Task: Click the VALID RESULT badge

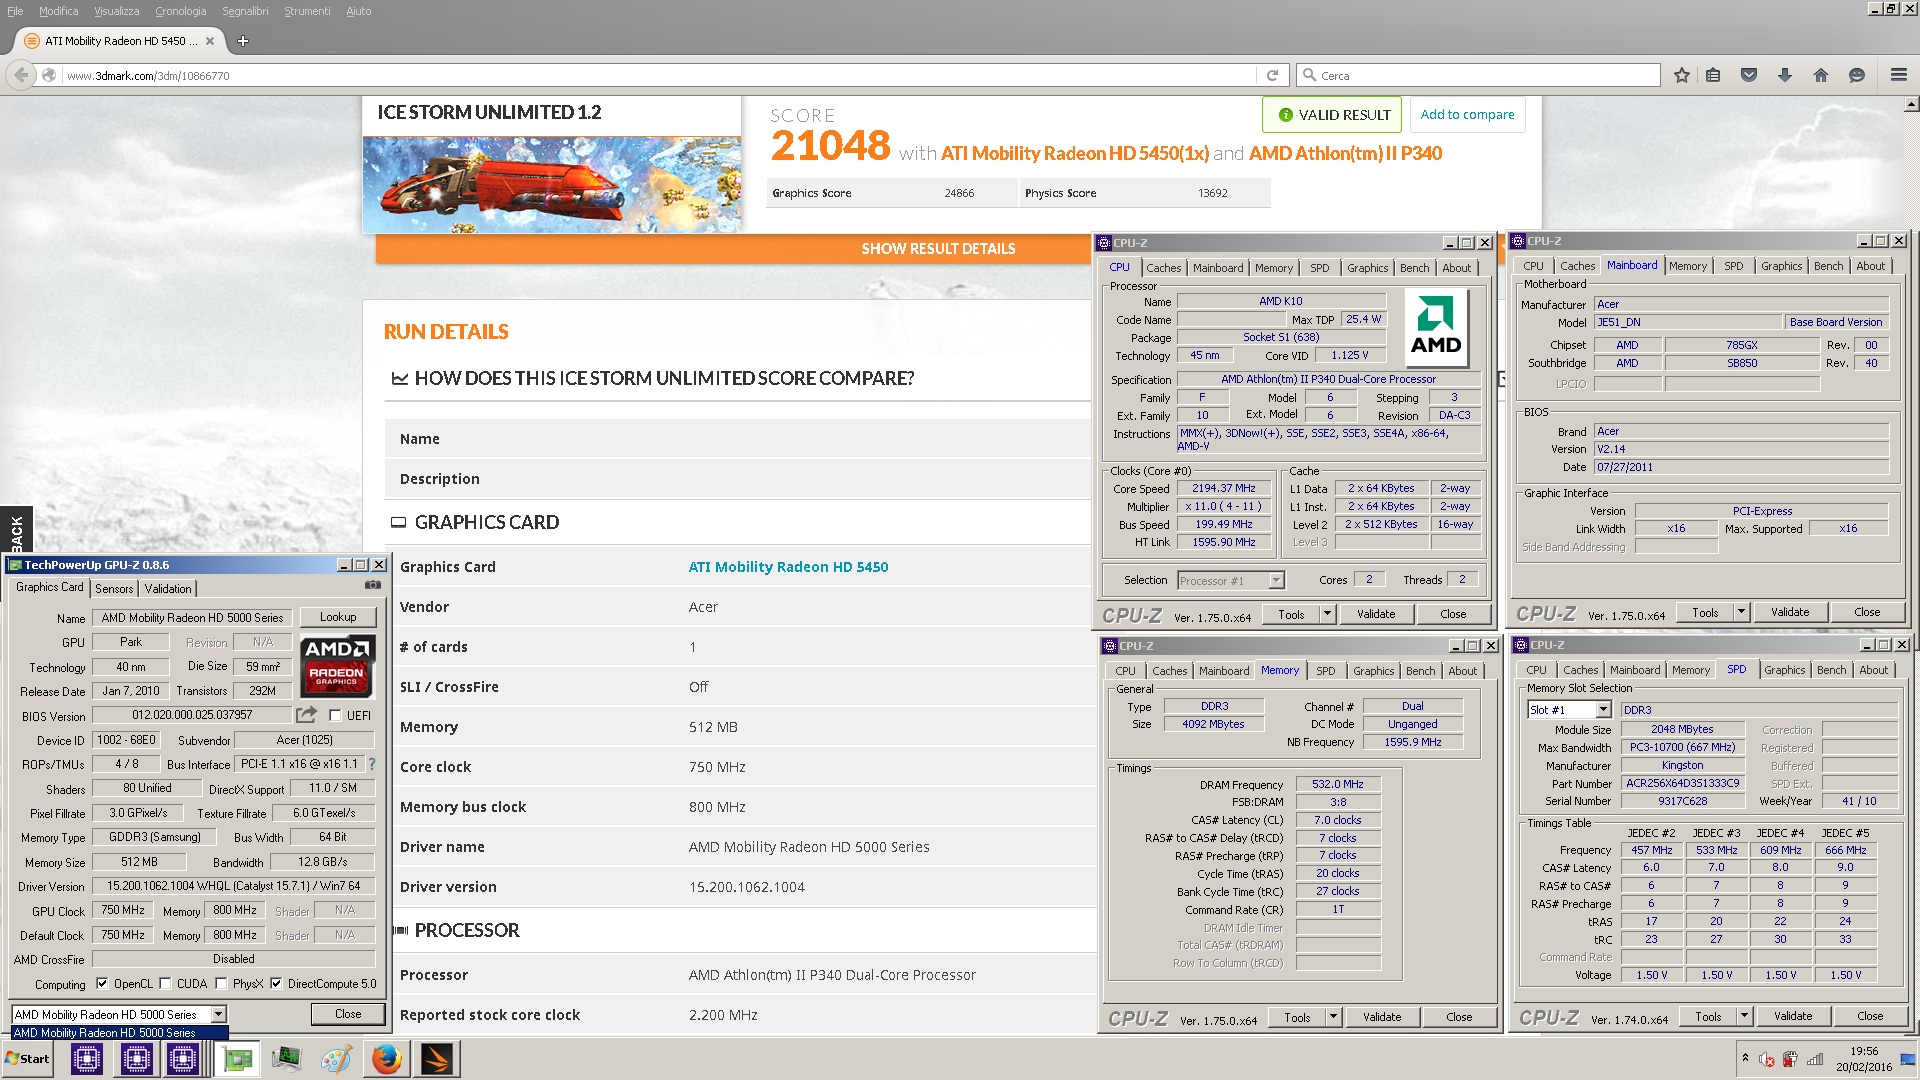Action: pos(1332,115)
